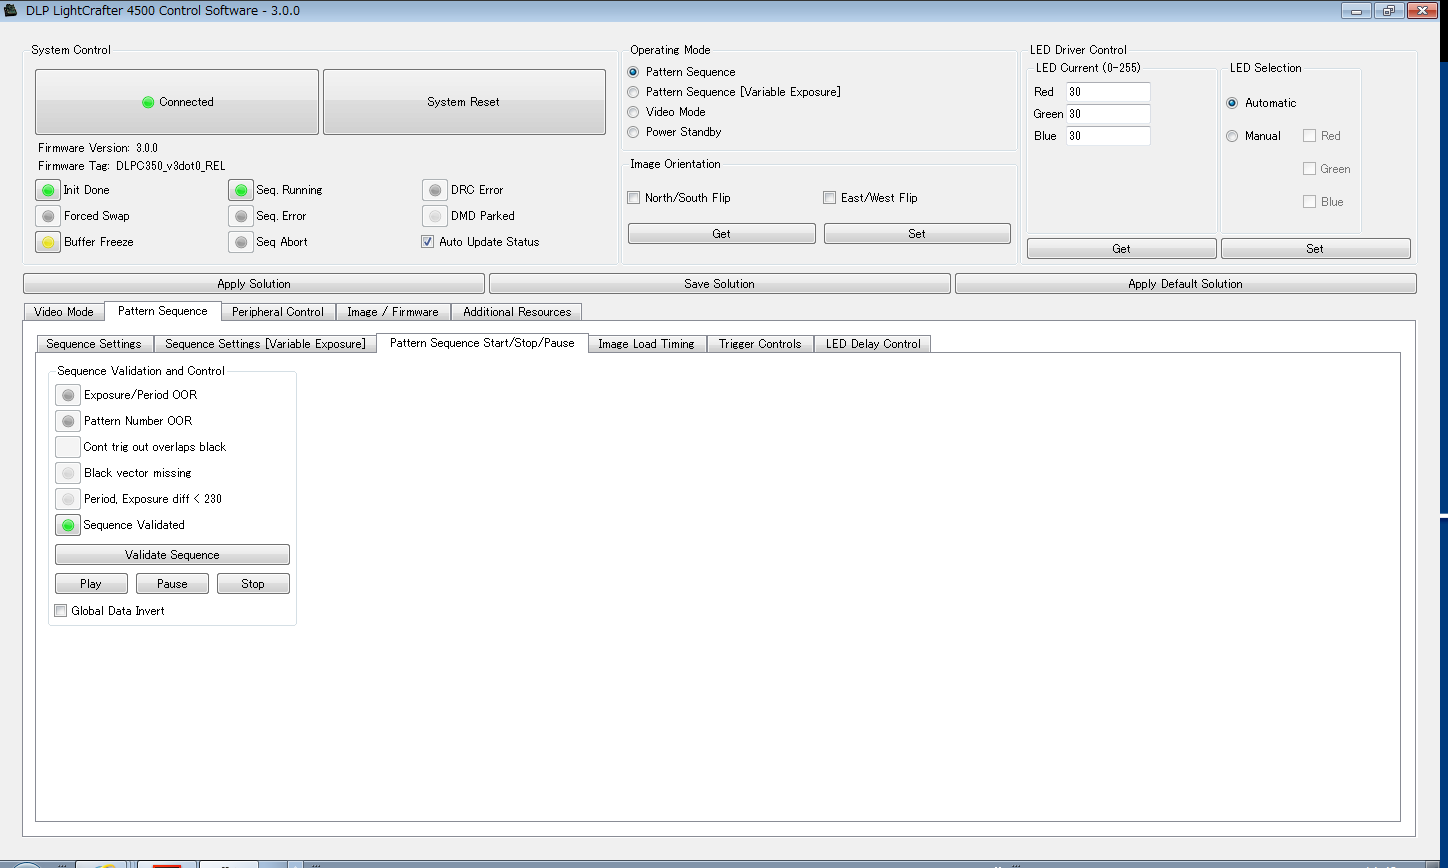Play the pattern sequence

click(91, 584)
